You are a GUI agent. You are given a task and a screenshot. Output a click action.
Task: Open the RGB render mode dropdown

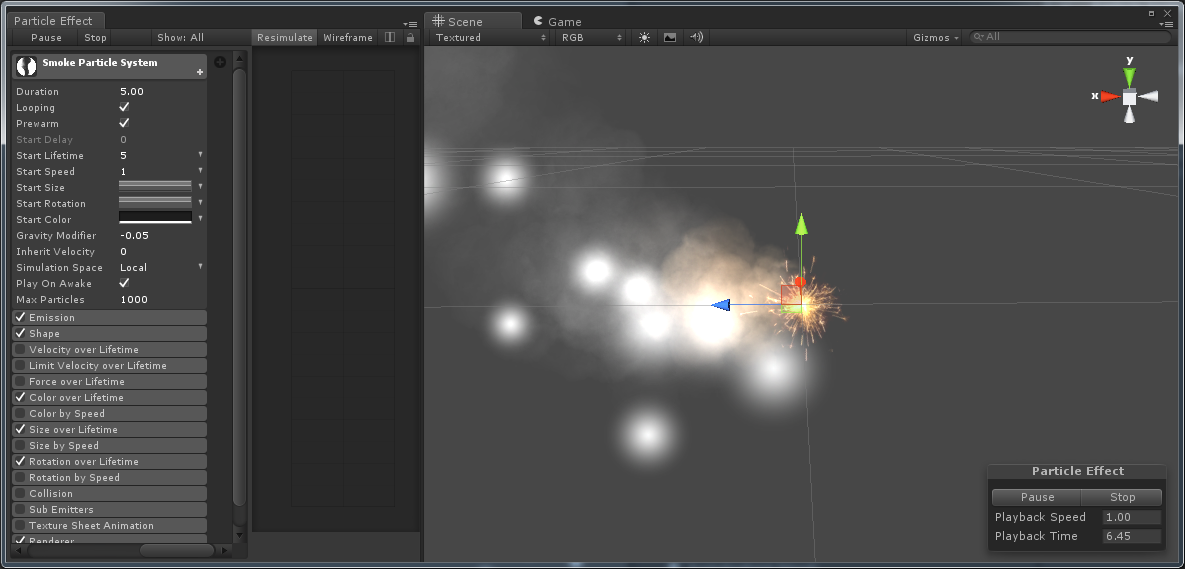click(x=592, y=37)
